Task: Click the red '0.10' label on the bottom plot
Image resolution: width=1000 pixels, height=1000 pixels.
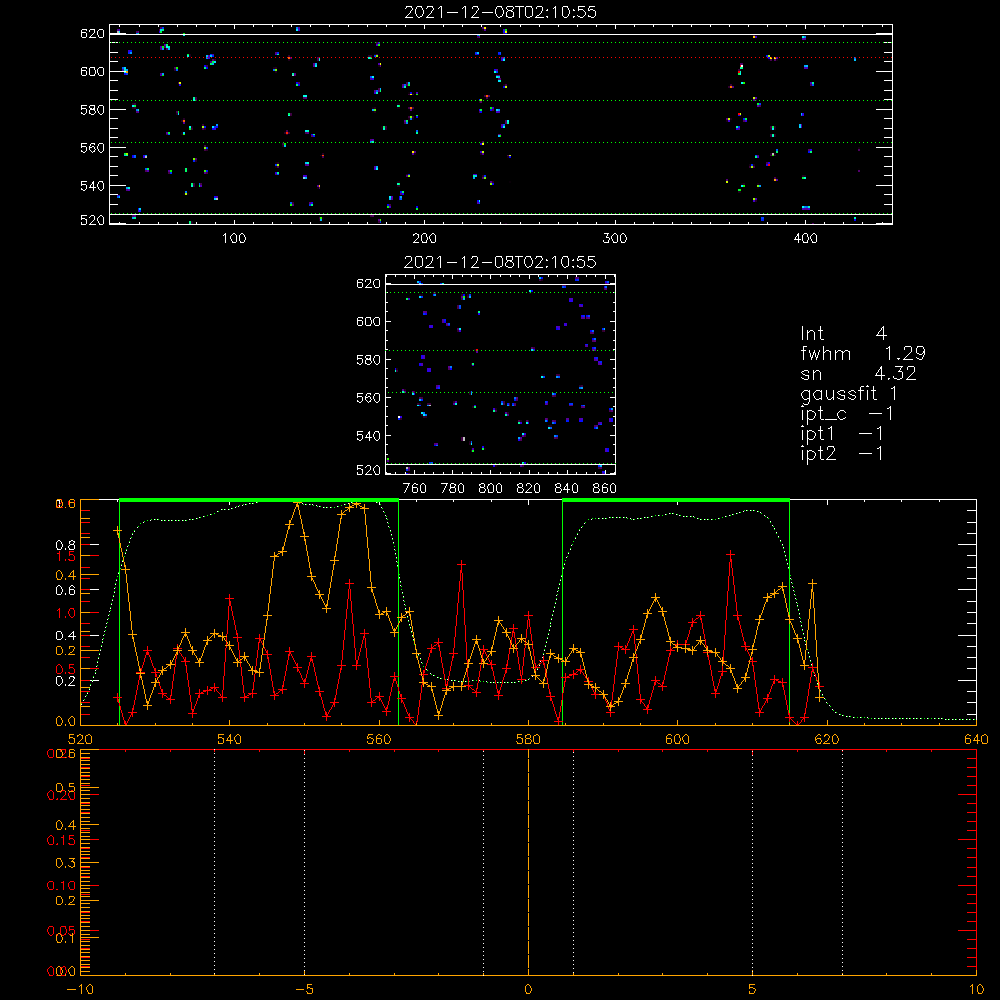Action: tap(61, 886)
